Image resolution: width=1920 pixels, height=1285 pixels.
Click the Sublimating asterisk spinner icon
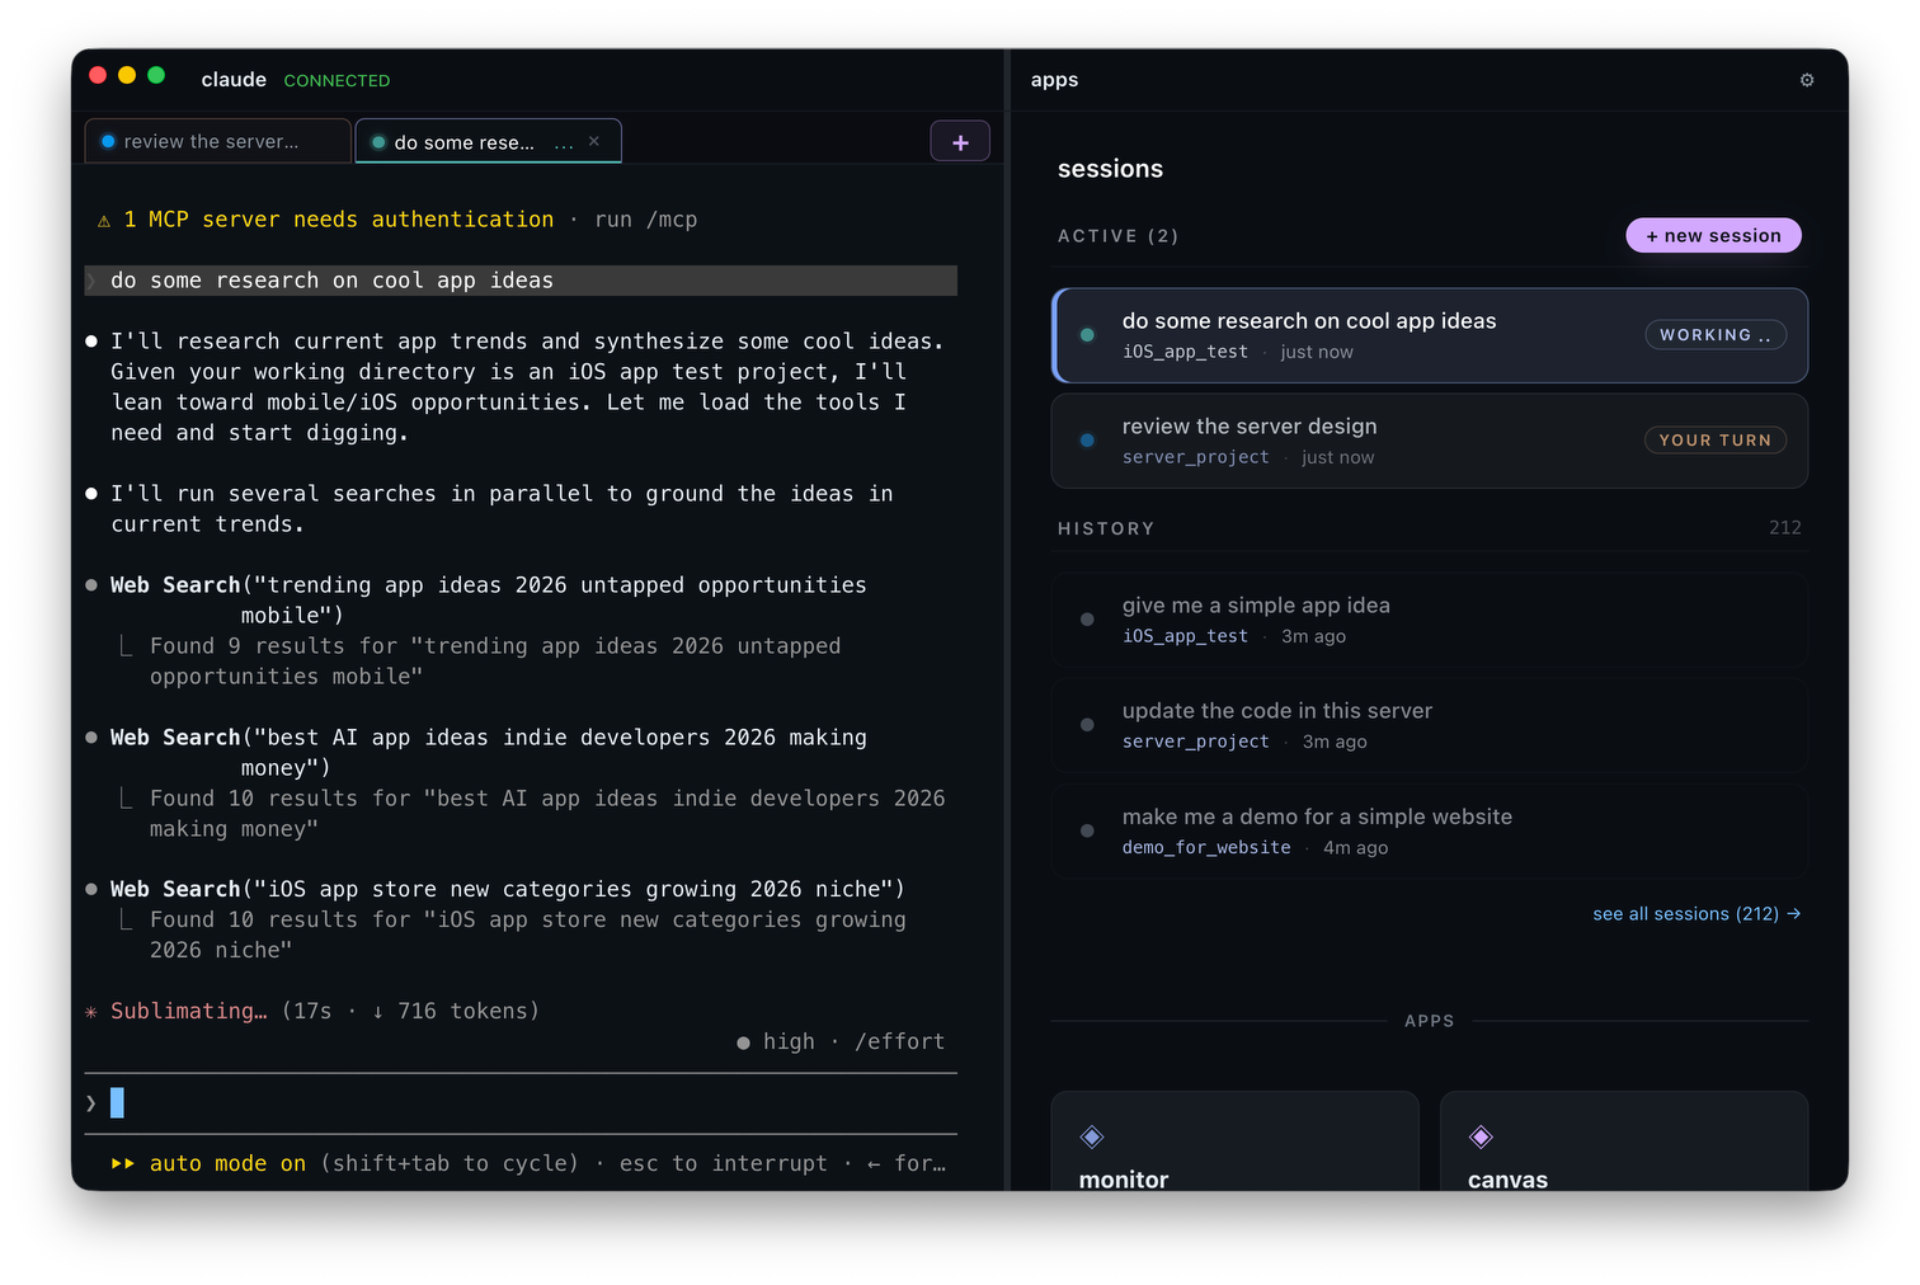[91, 1012]
